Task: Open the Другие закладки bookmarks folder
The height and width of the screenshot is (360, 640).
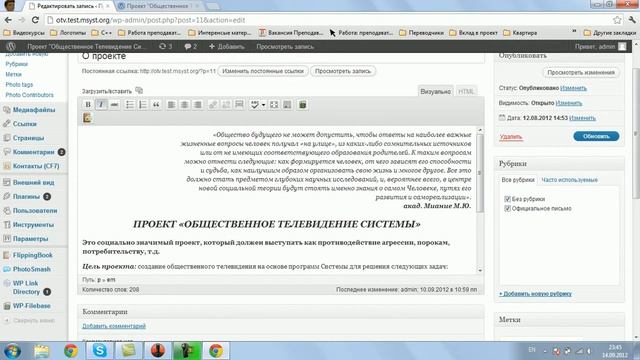Action: click(x=610, y=32)
